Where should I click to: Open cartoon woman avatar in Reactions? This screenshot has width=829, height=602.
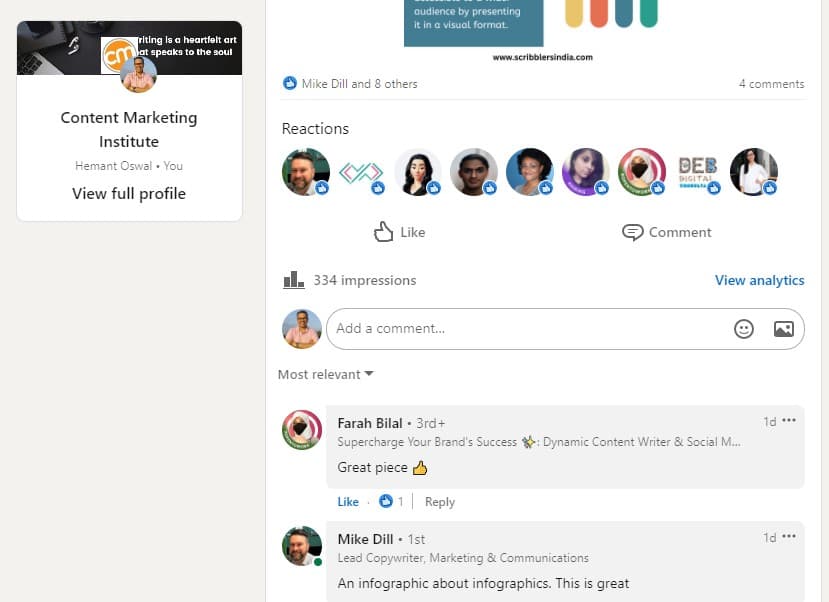coord(418,172)
